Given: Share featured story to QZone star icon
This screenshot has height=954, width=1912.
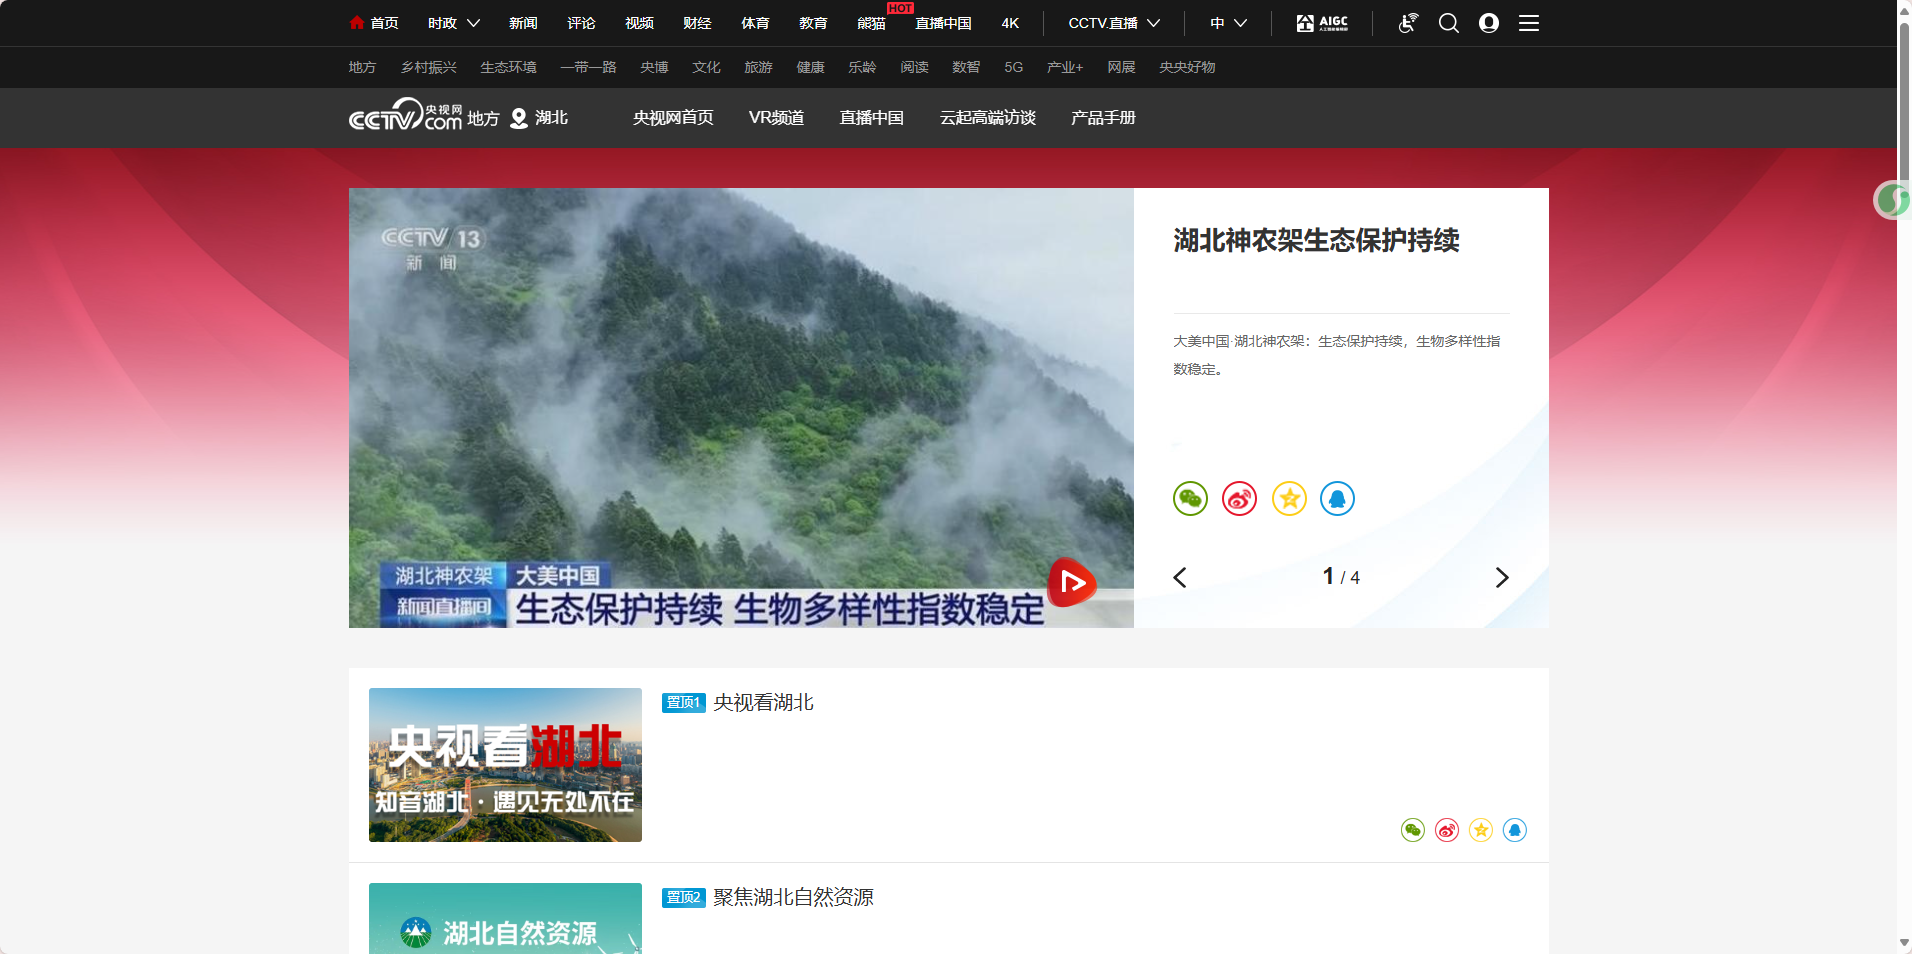Looking at the screenshot, I should [x=1289, y=498].
